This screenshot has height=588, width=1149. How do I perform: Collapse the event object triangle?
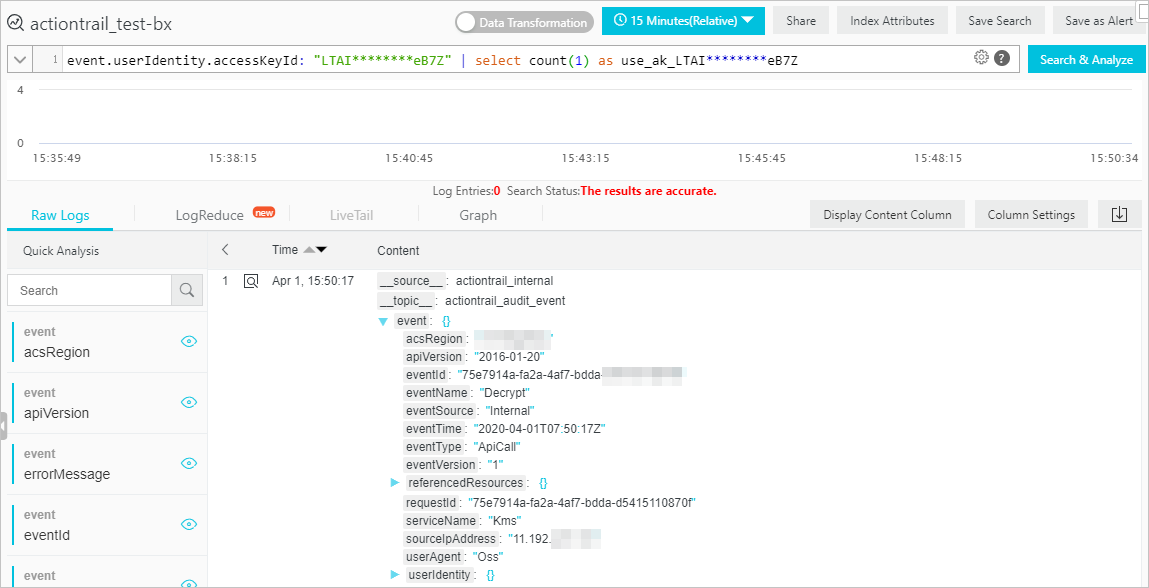click(x=383, y=321)
